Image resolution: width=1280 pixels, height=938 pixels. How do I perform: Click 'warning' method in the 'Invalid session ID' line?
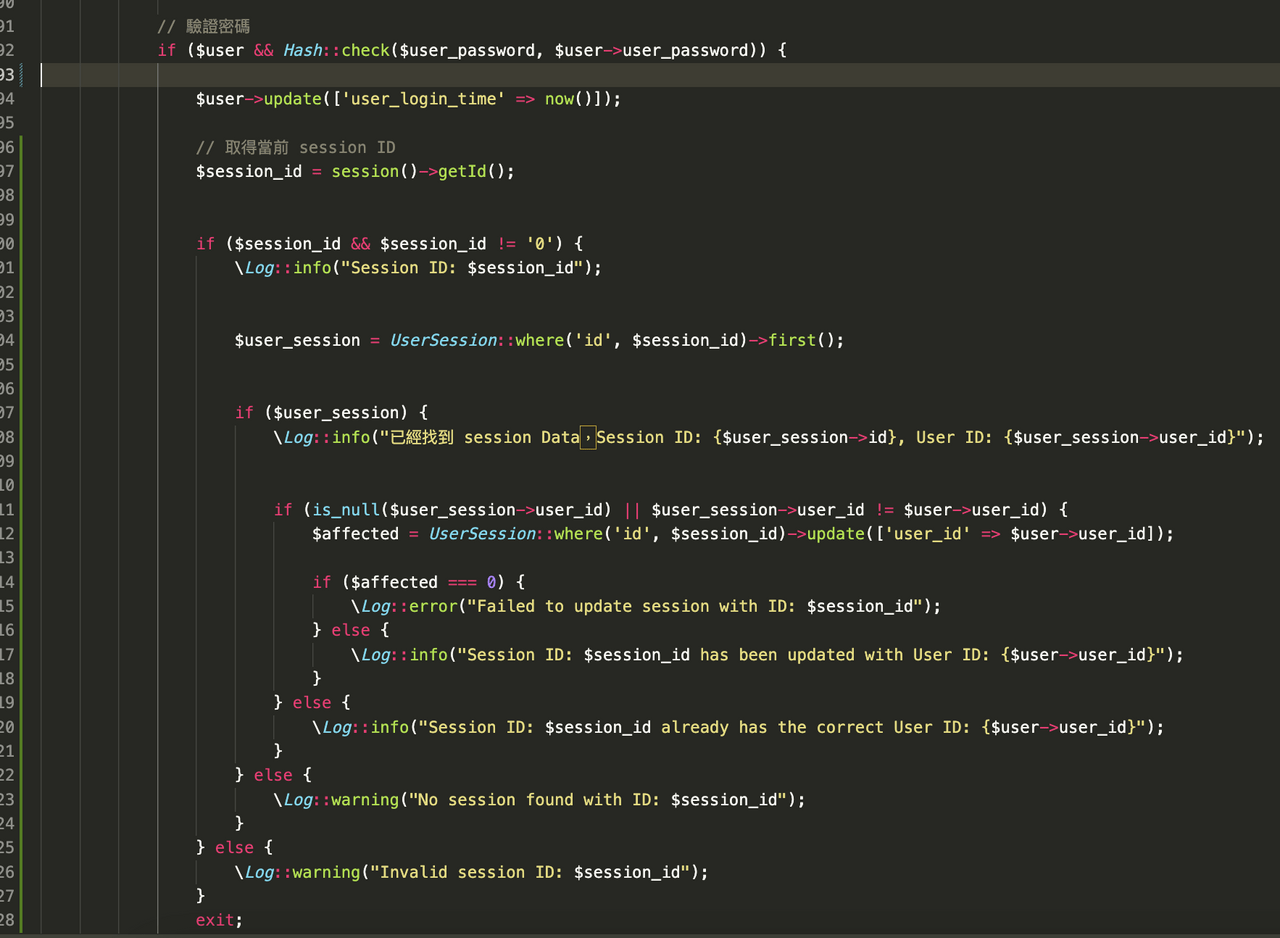[x=327, y=872]
